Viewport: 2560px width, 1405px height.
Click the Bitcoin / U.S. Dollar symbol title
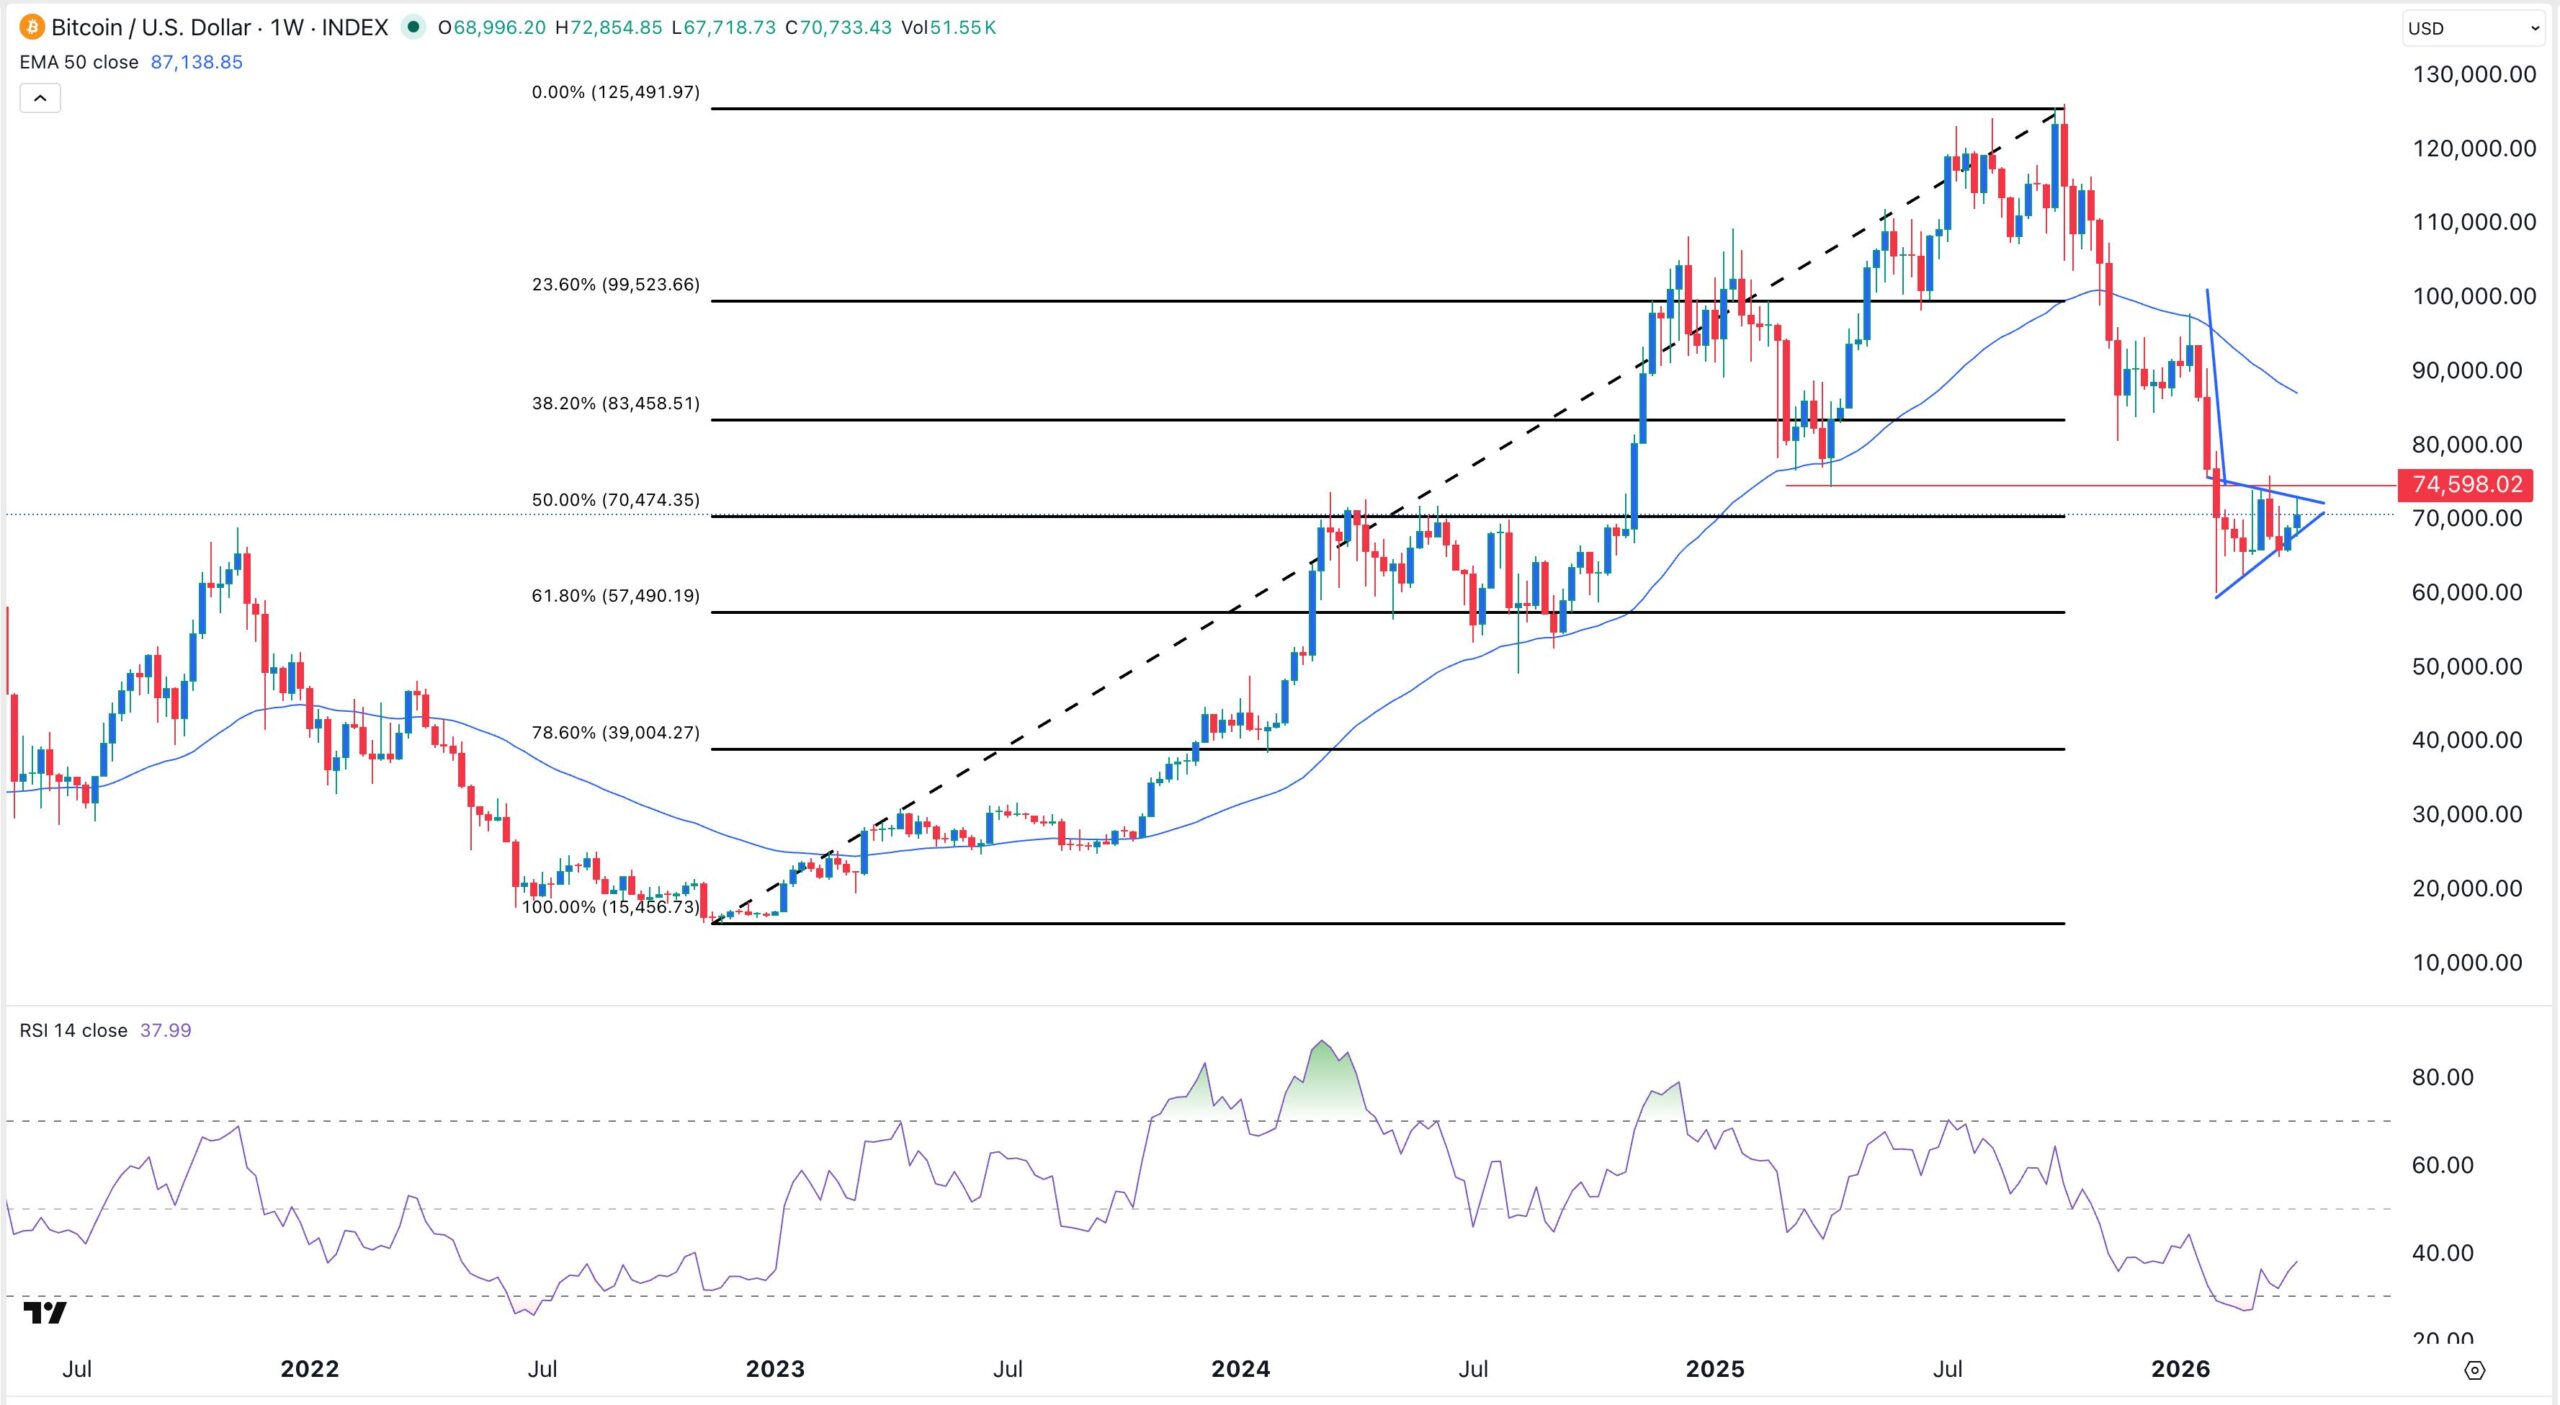point(150,27)
